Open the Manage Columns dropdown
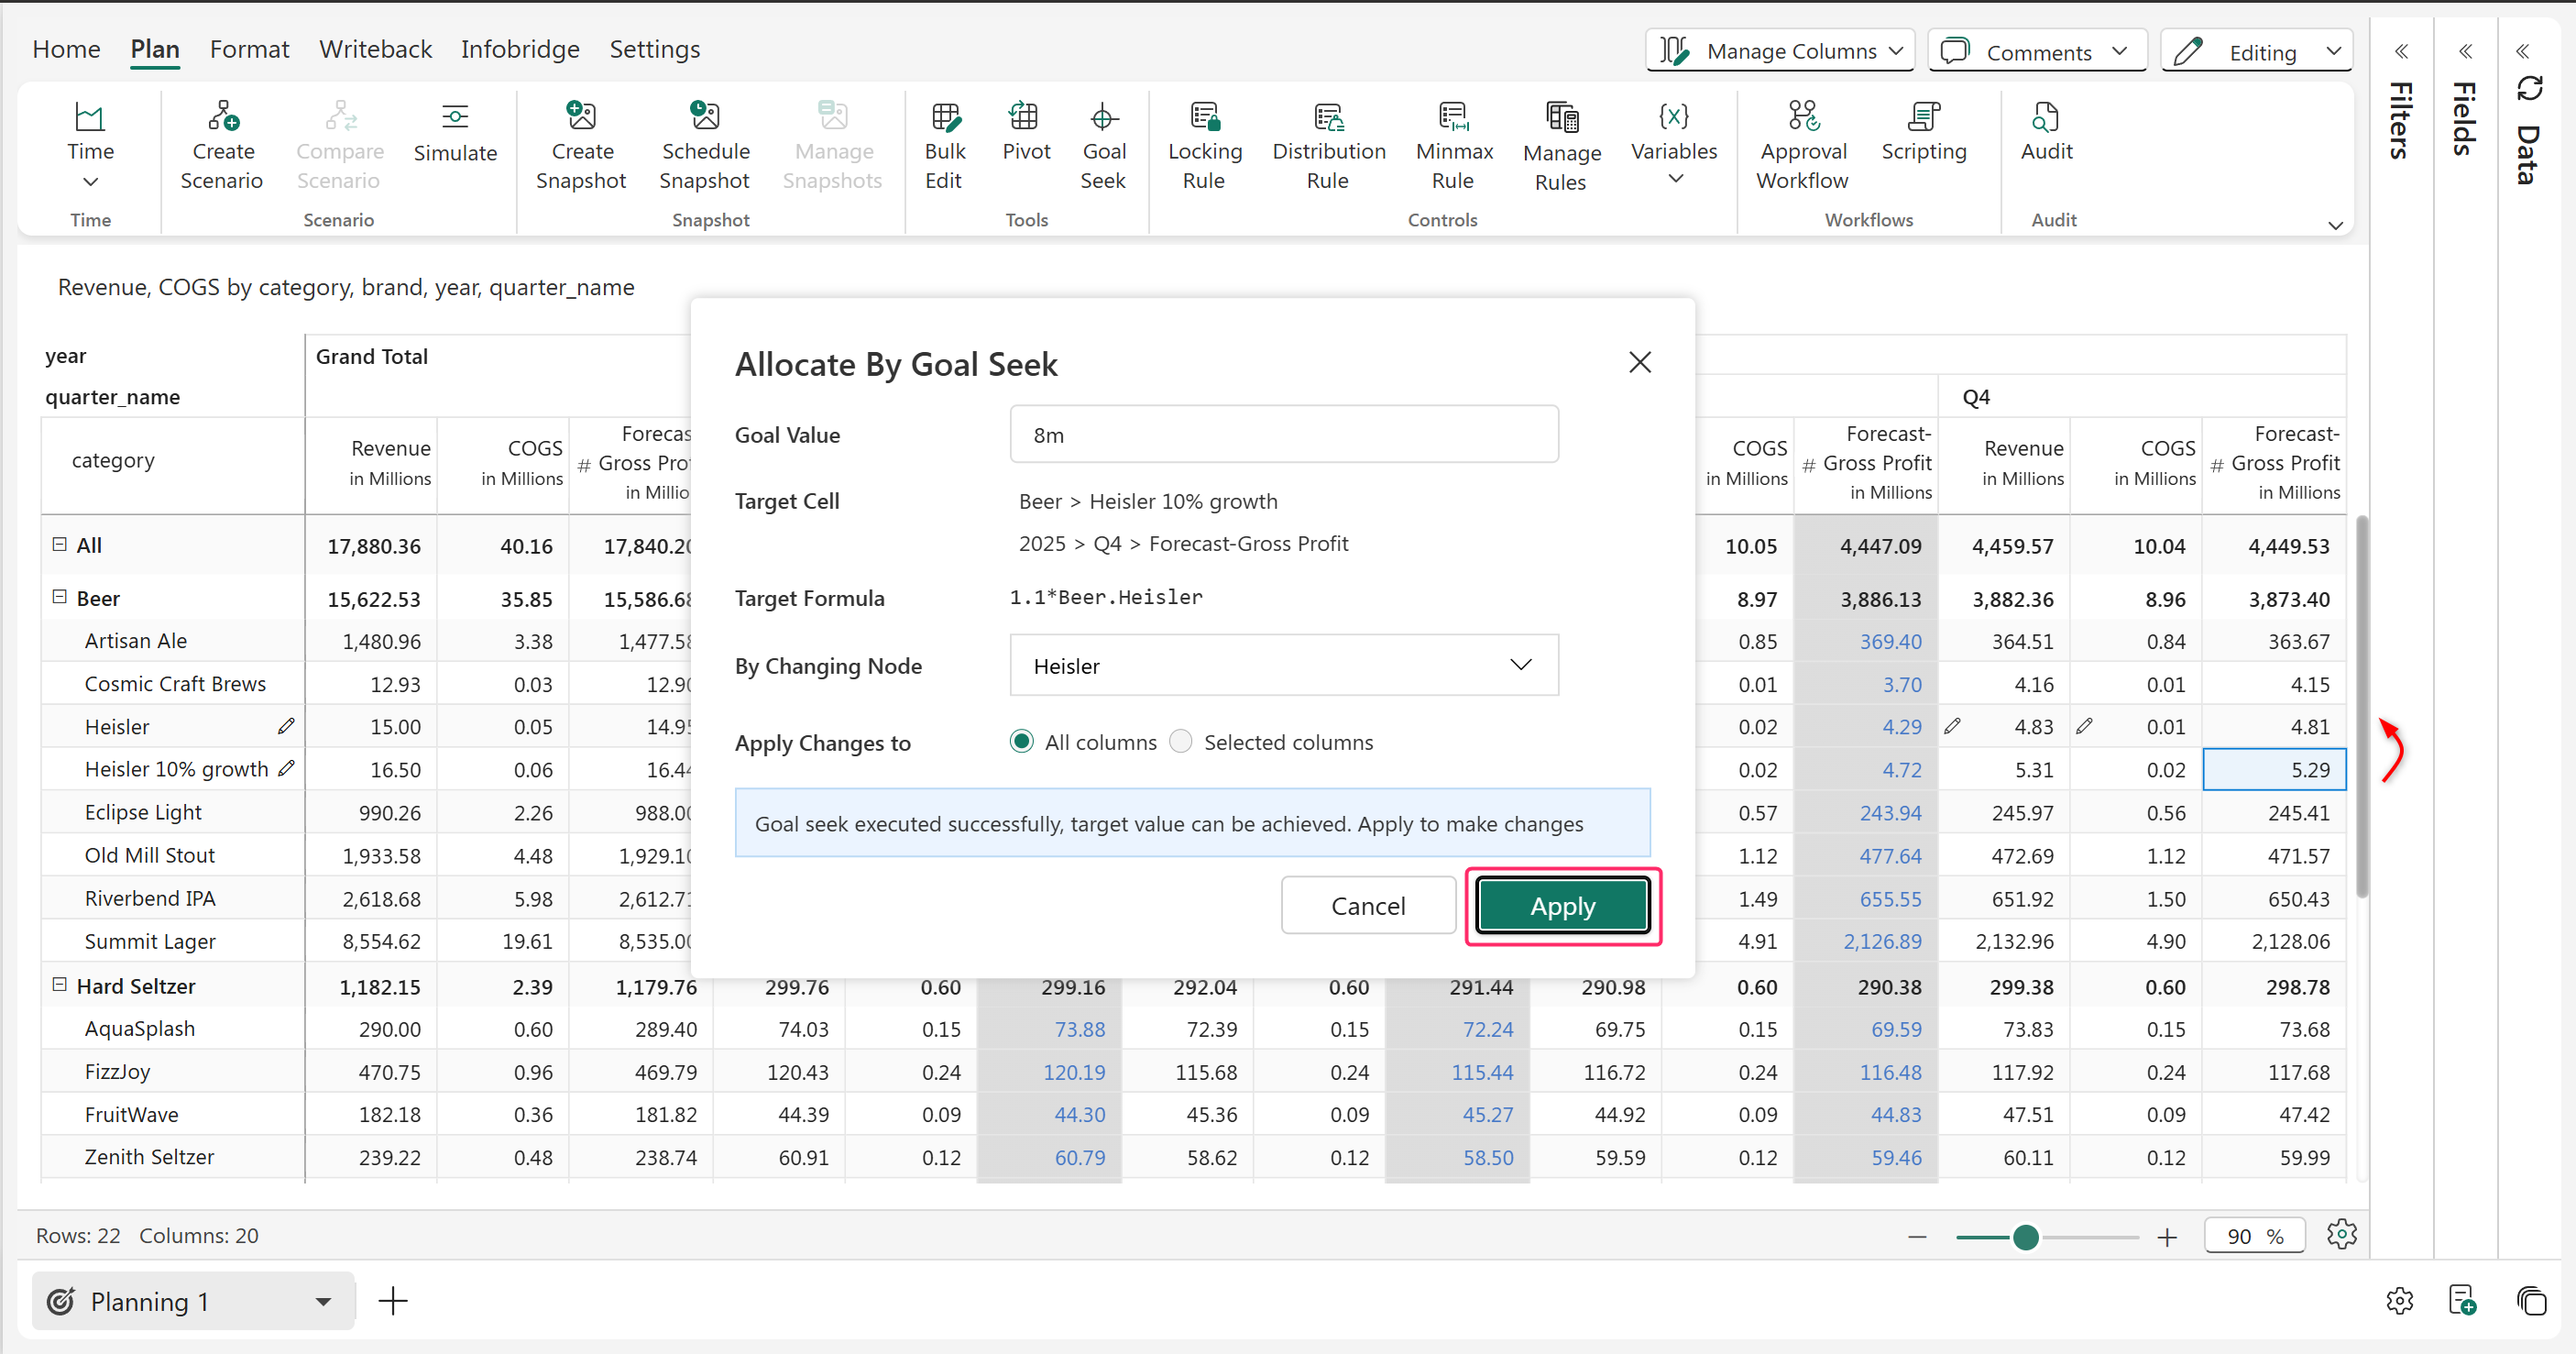Viewport: 2576px width, 1354px height. 1779,51
